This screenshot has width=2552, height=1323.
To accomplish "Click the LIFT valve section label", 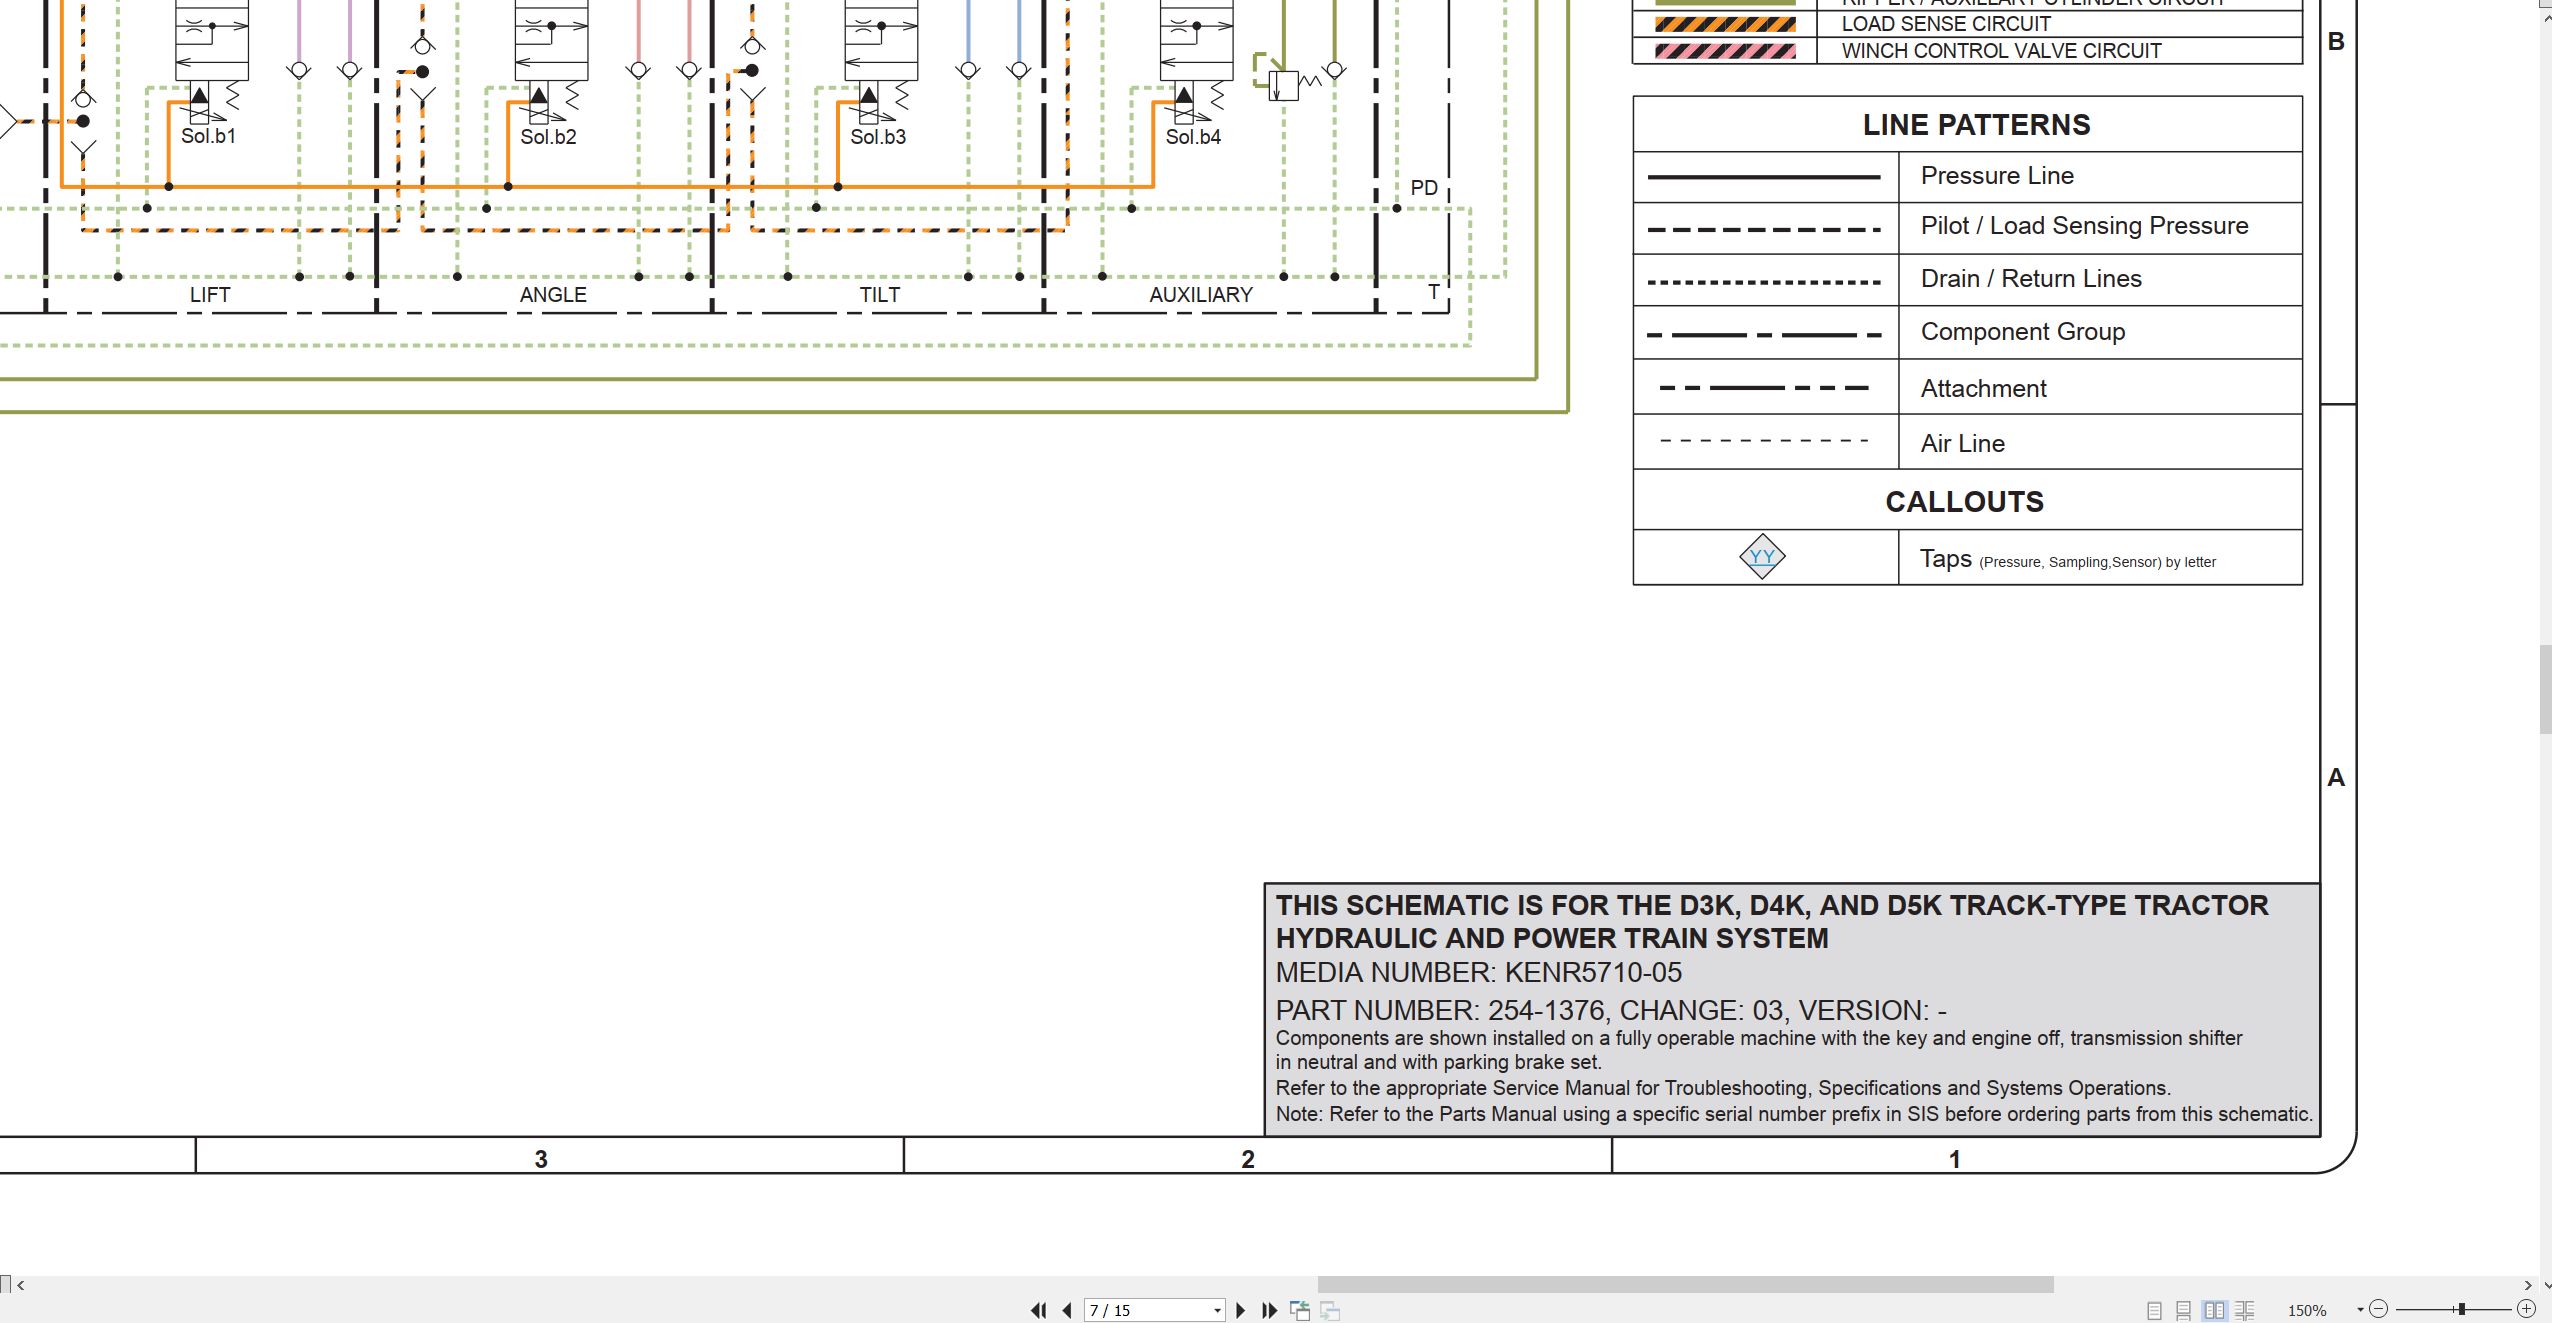I will (x=210, y=295).
